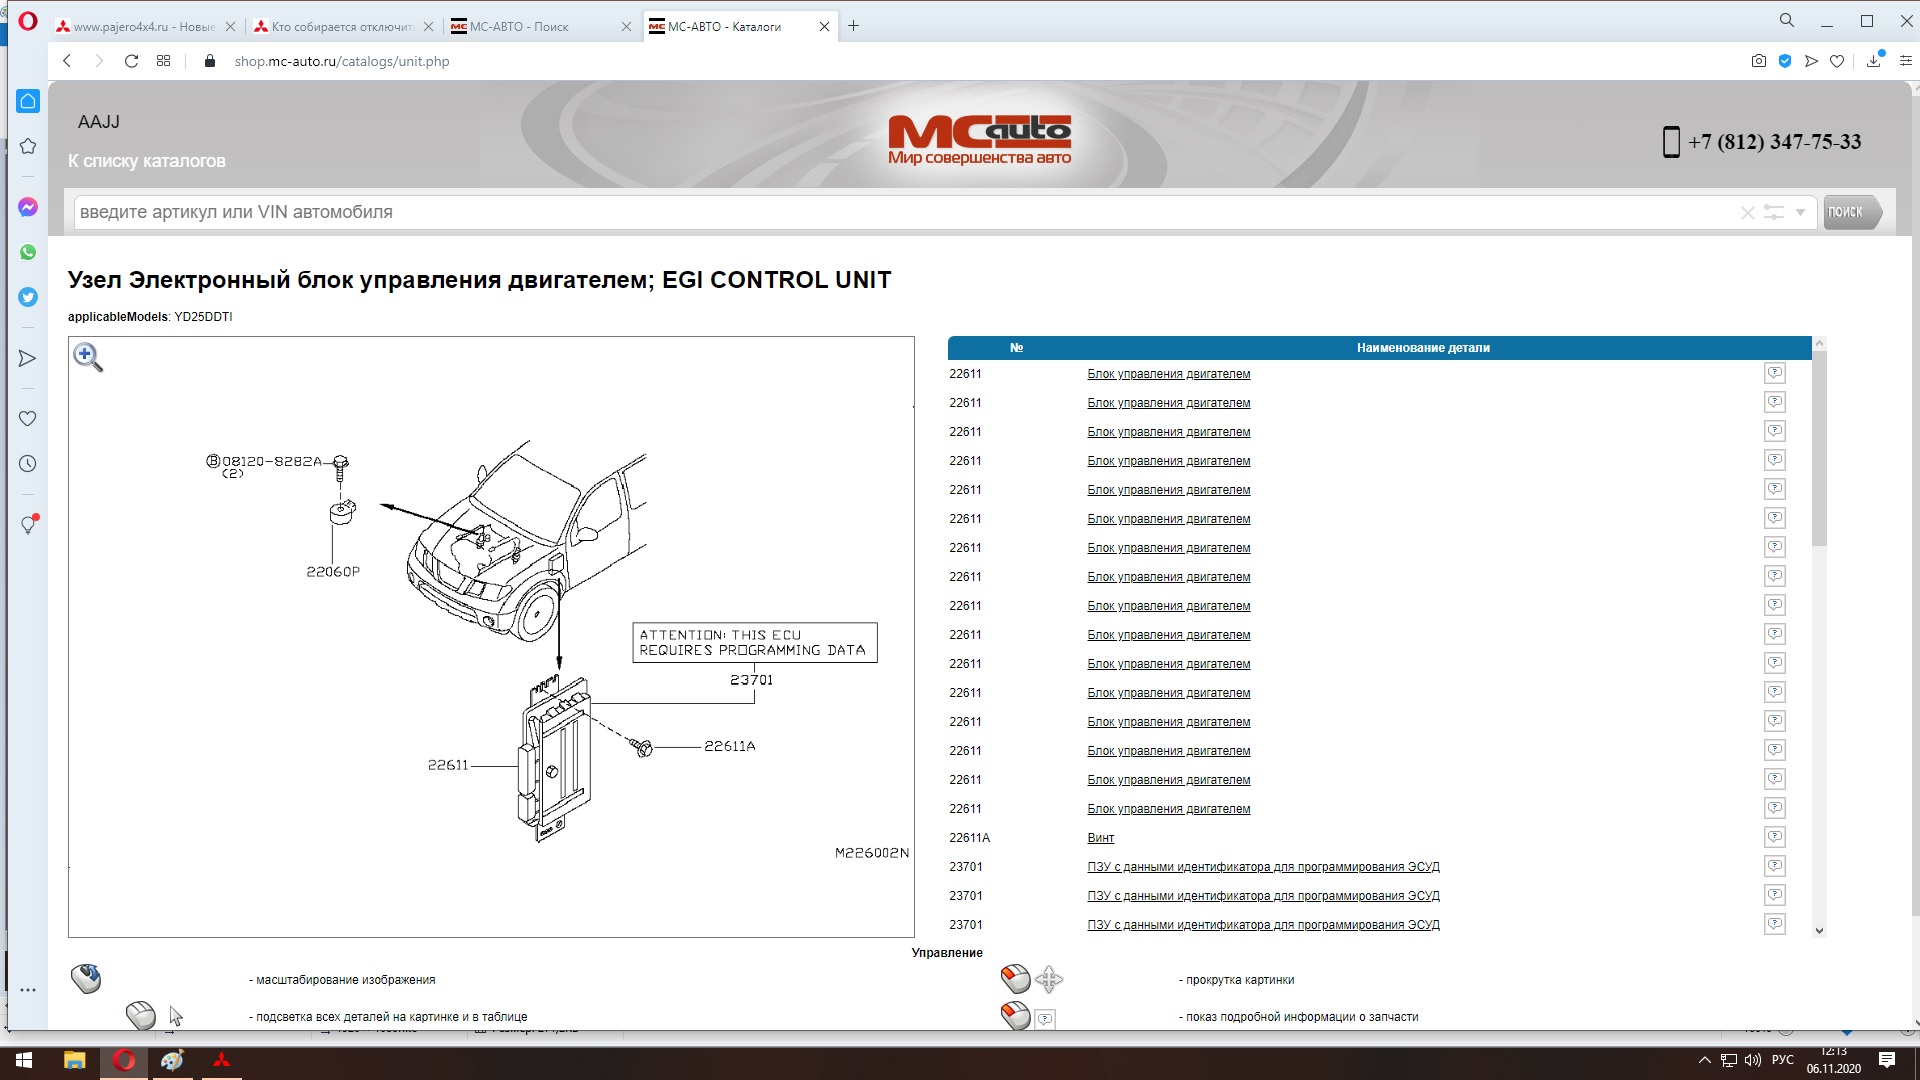Open Twitter in the Opera sidebar
1920x1080 pixels.
click(28, 297)
